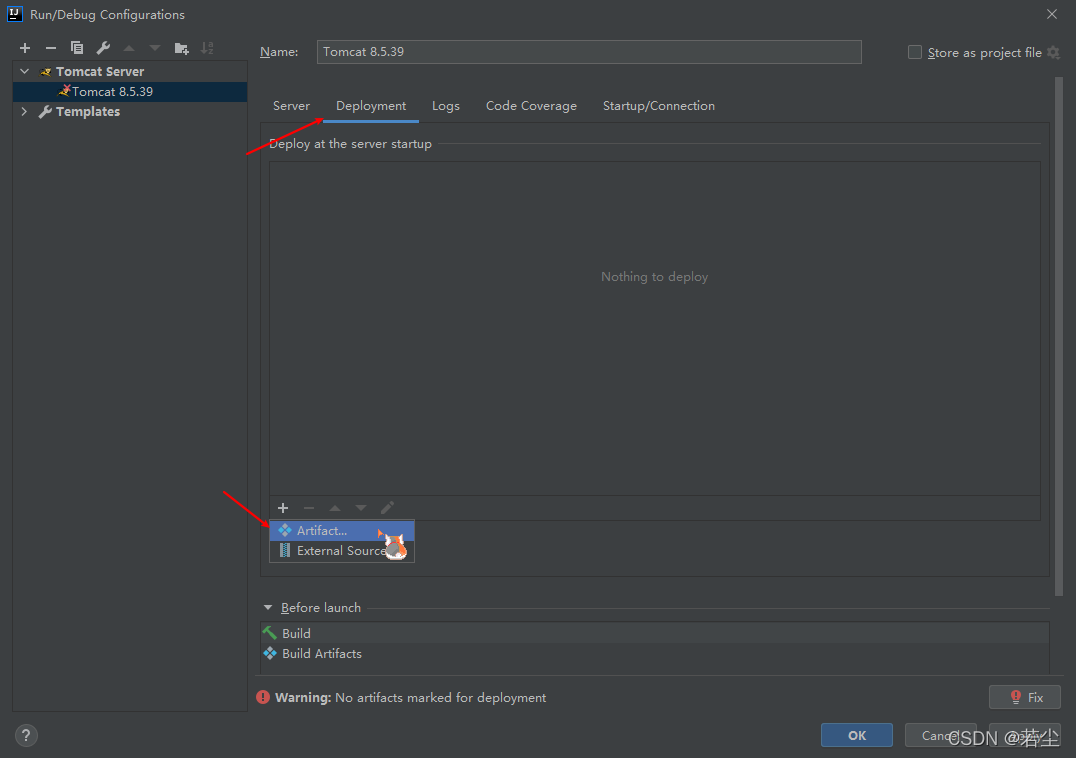Add deployment item with plus button
Viewport: 1076px width, 758px height.
point(283,508)
